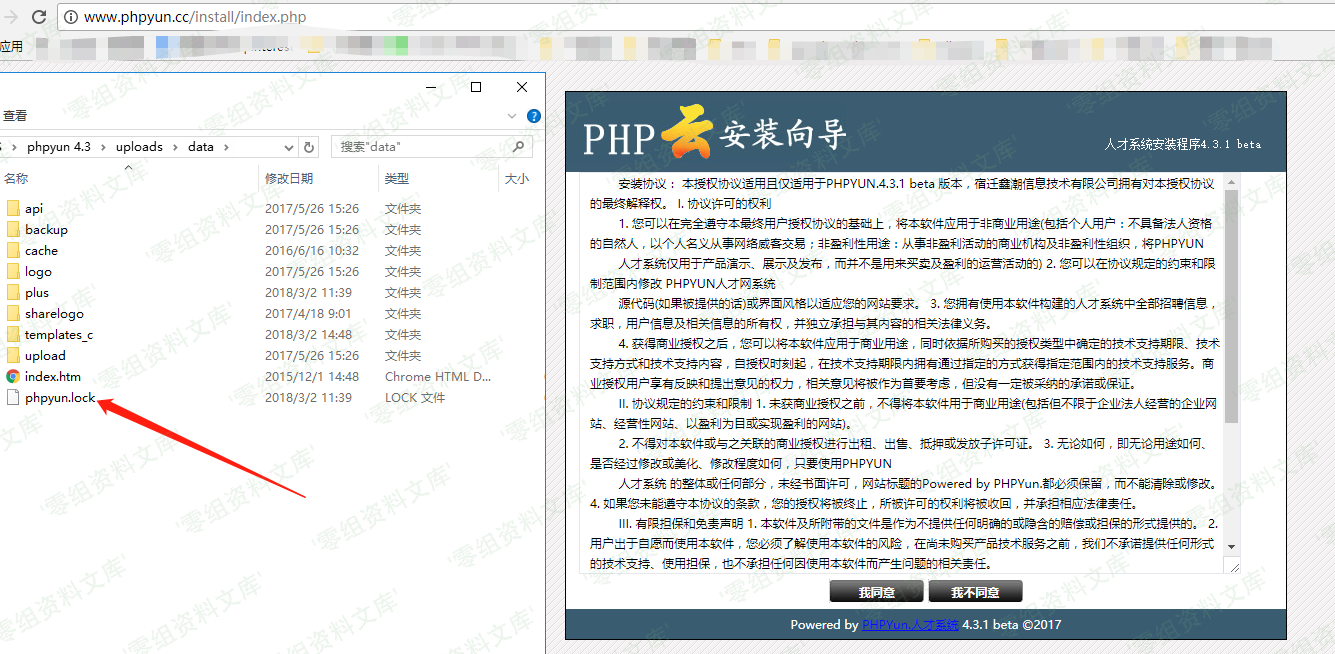Open the backup folder

[46, 230]
